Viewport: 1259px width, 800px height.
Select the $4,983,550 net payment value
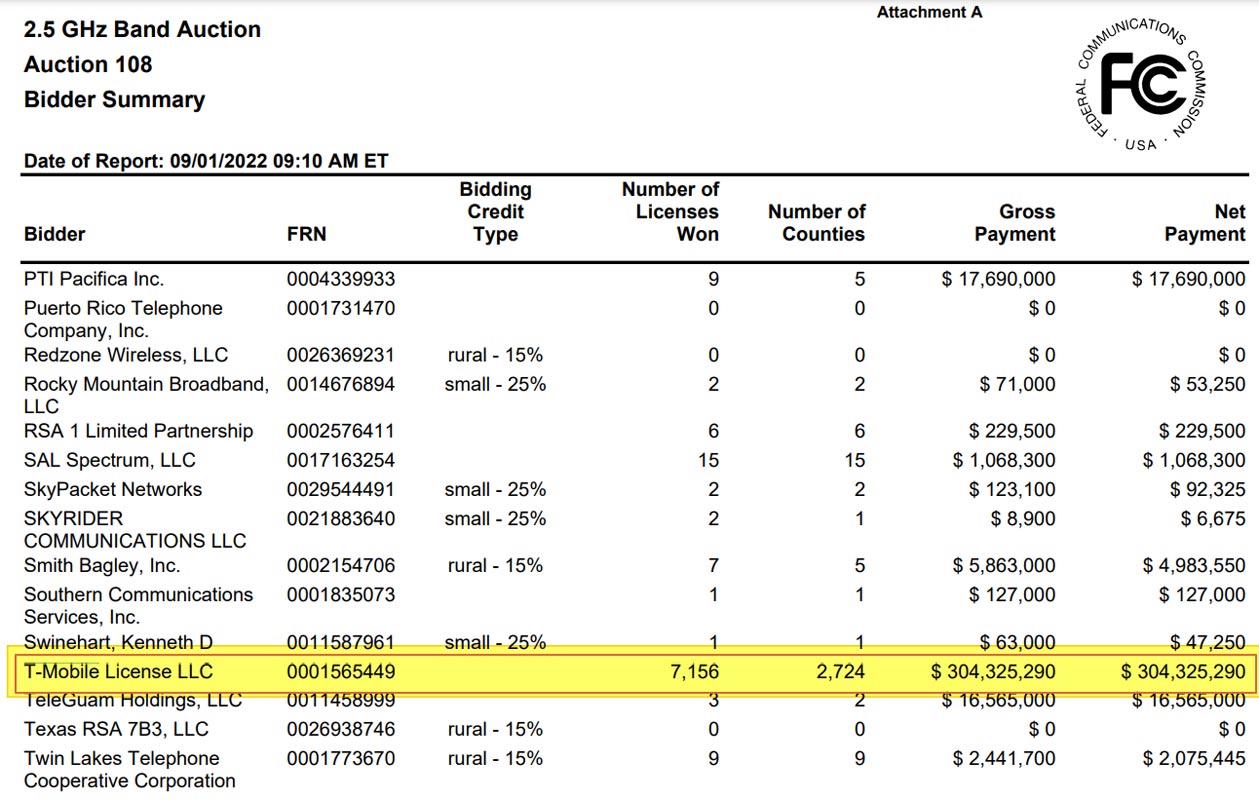tap(1194, 565)
